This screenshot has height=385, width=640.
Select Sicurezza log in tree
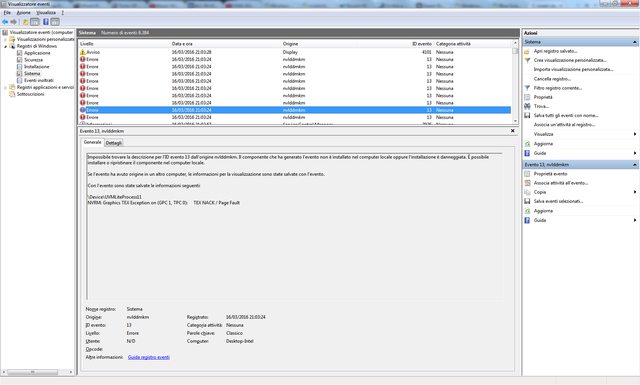33,60
